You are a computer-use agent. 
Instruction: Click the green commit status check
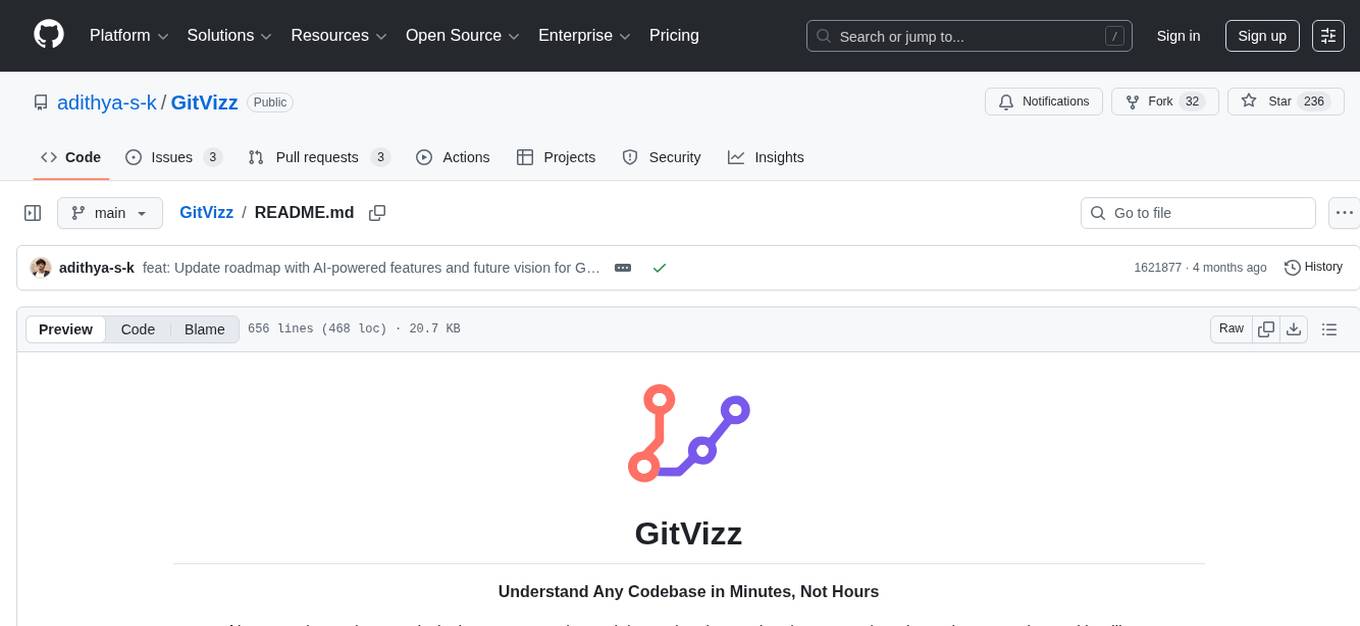click(x=659, y=267)
